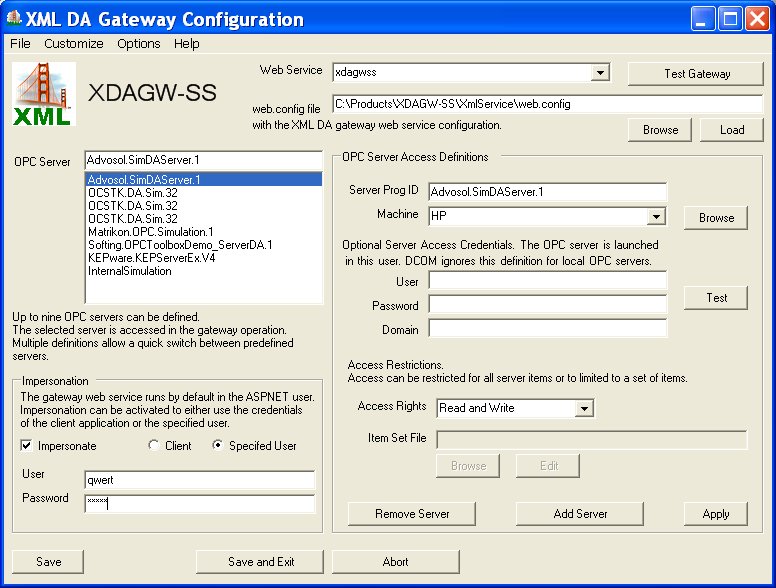Click the Save button
The height and width of the screenshot is (588, 776).
click(48, 562)
